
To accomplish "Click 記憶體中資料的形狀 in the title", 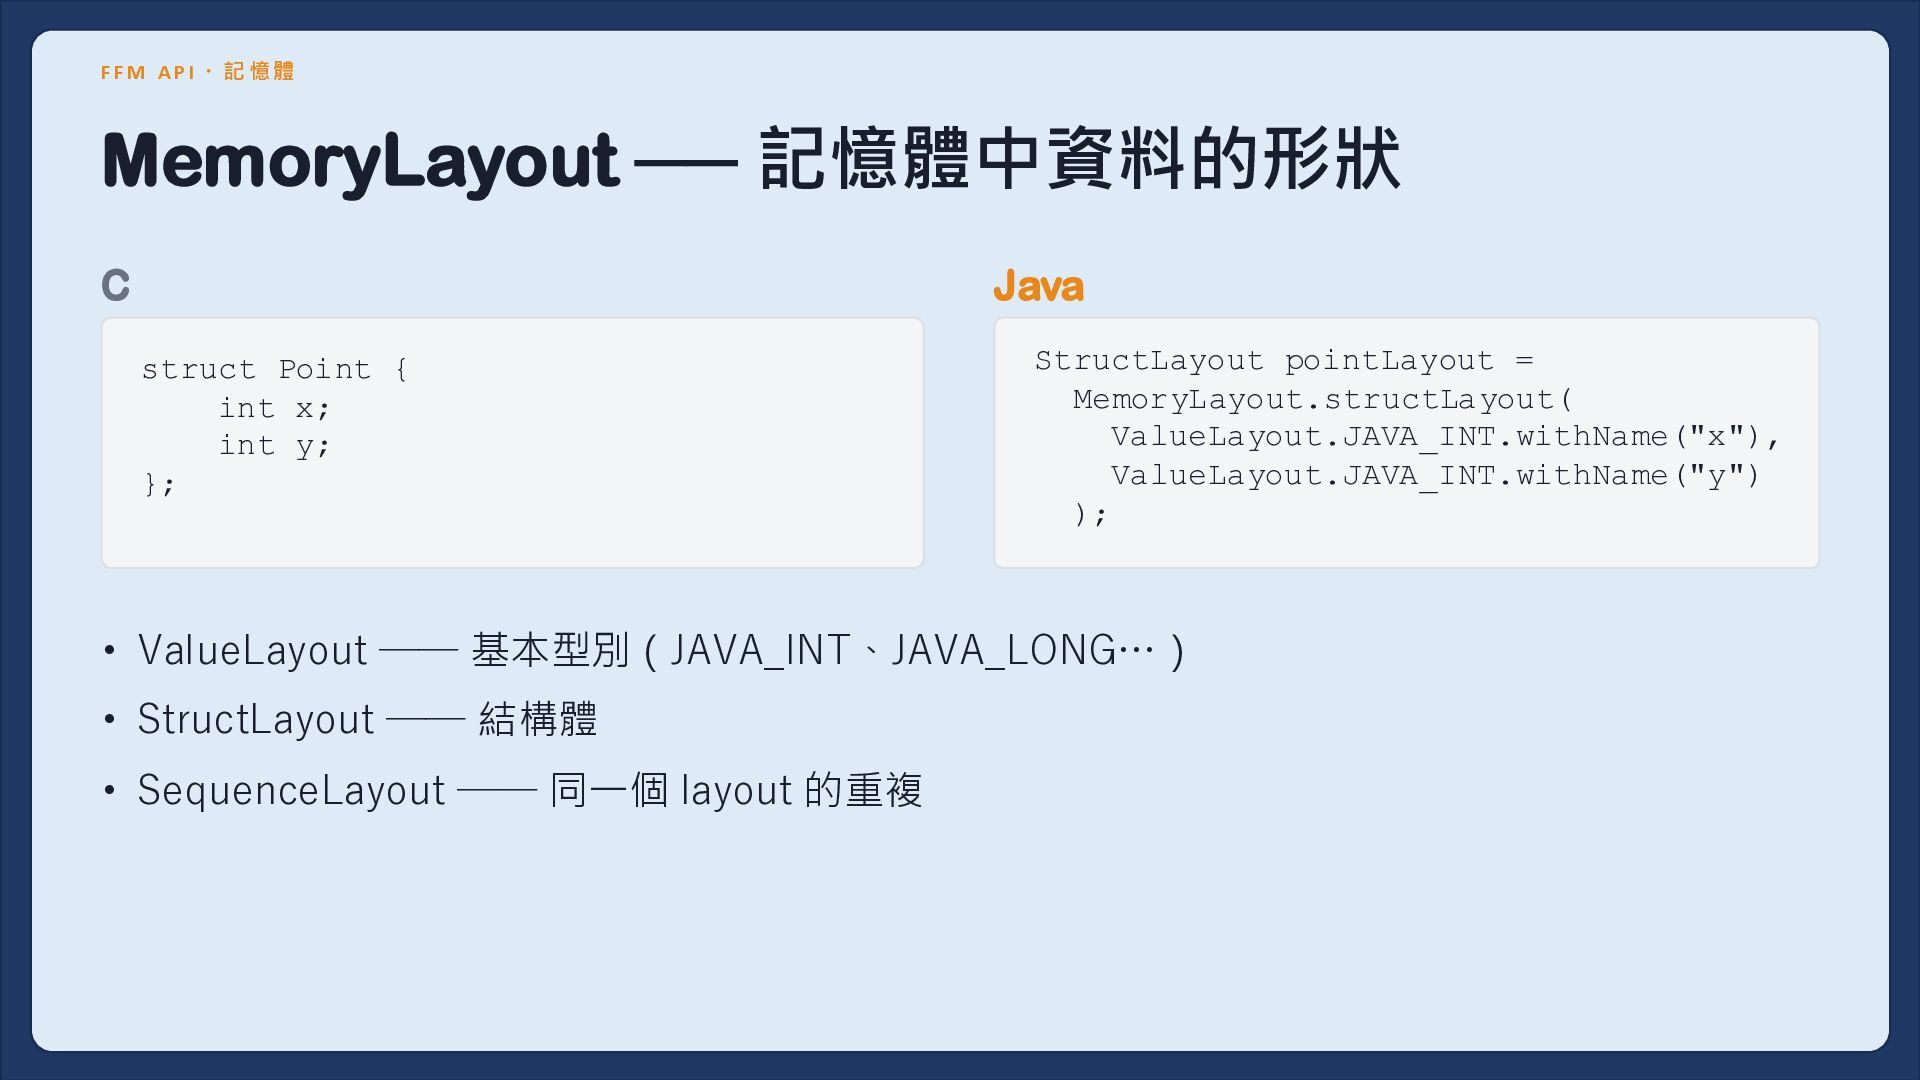I will 1080,160.
